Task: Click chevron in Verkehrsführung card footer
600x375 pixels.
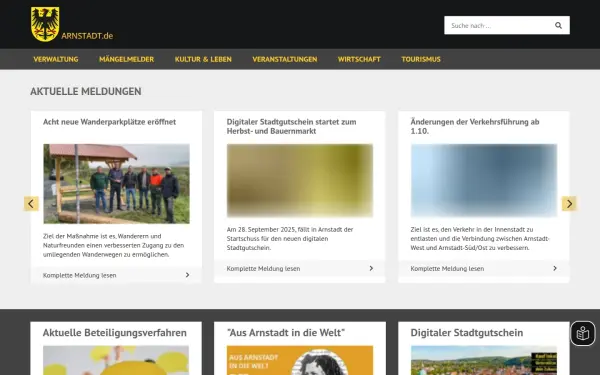Action: click(x=554, y=268)
